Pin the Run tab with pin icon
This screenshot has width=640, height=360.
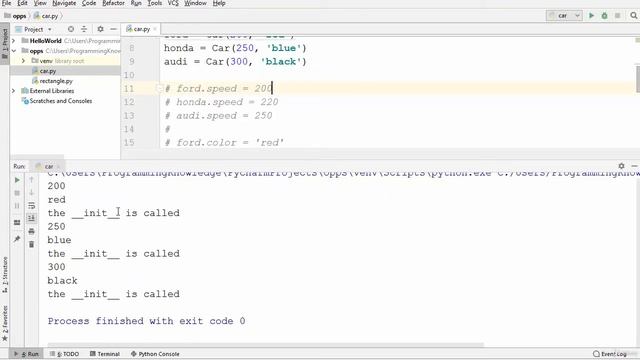point(17,239)
